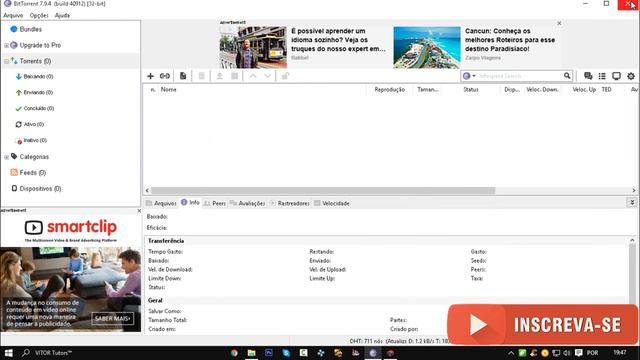Image resolution: width=640 pixels, height=360 pixels.
Task: Sort by Reprodução column header
Action: pyautogui.click(x=390, y=89)
